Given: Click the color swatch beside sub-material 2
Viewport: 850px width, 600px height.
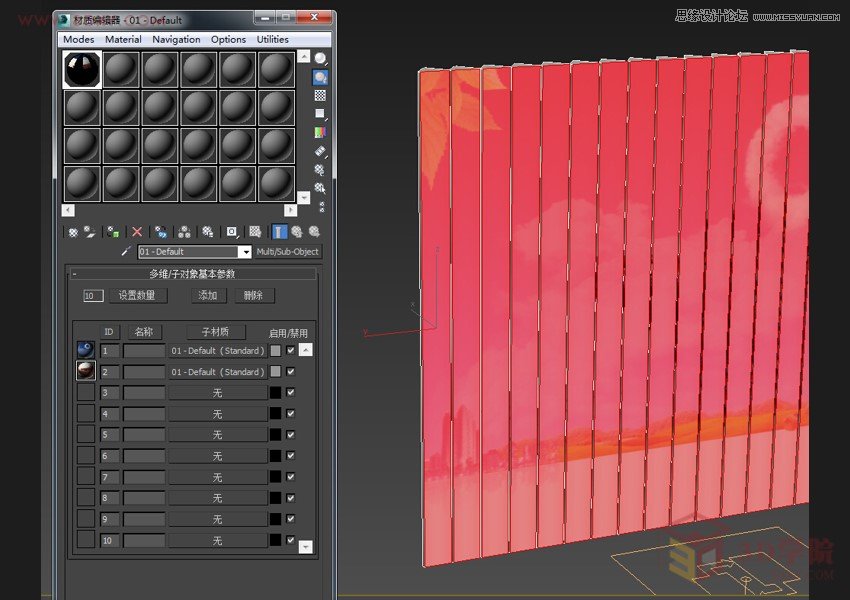Looking at the screenshot, I should (x=276, y=370).
